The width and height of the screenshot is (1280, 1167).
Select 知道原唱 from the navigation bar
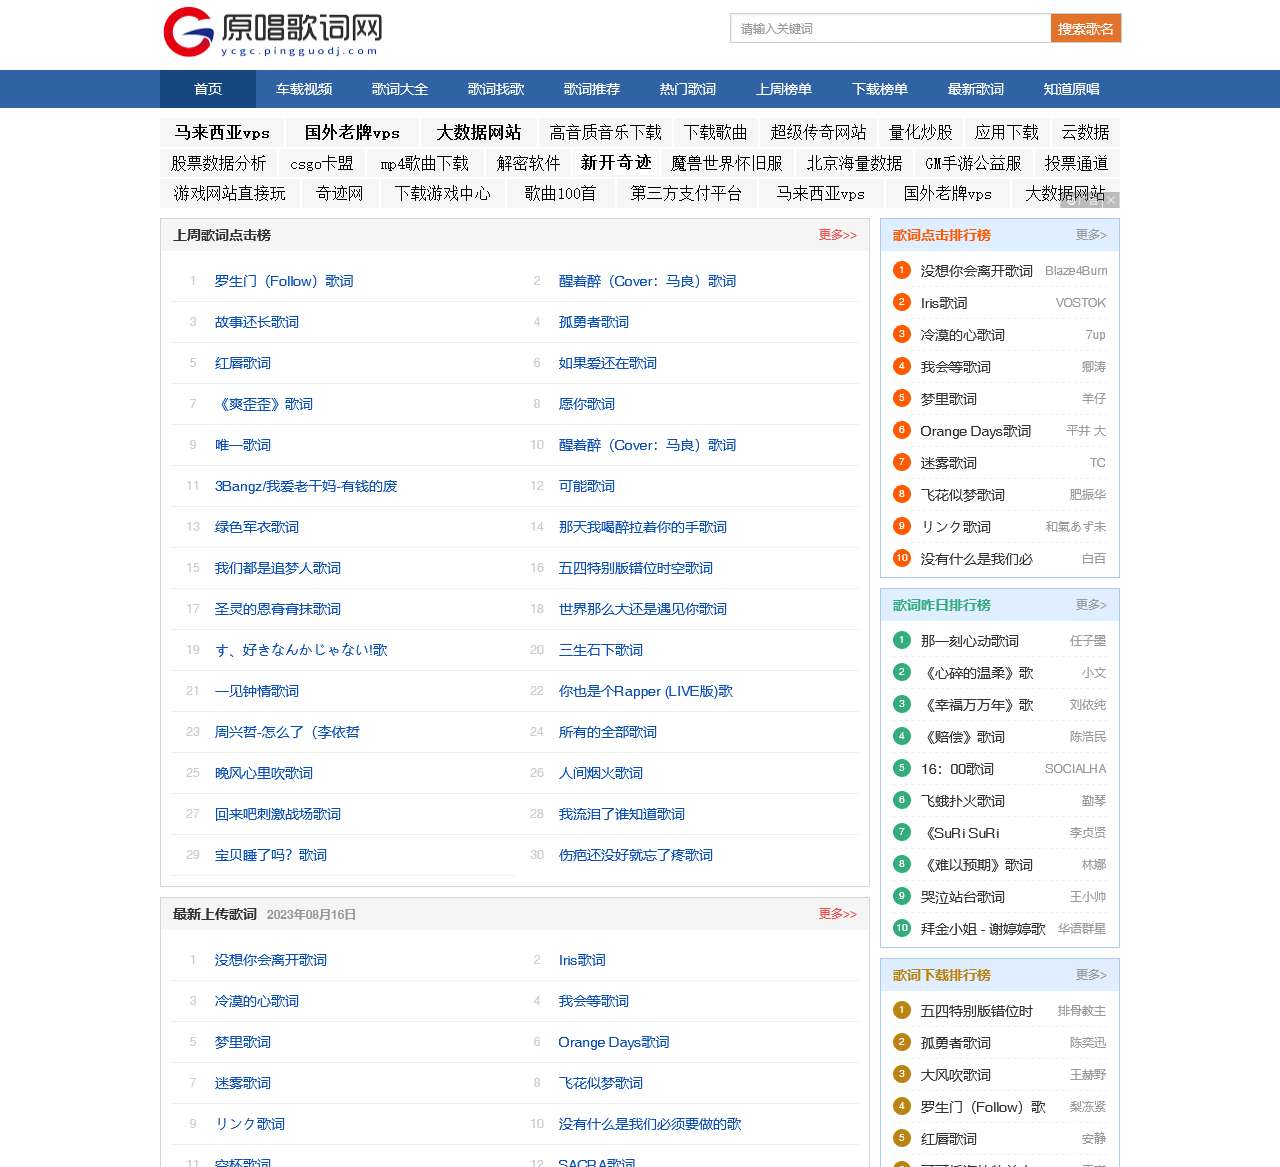click(1071, 89)
